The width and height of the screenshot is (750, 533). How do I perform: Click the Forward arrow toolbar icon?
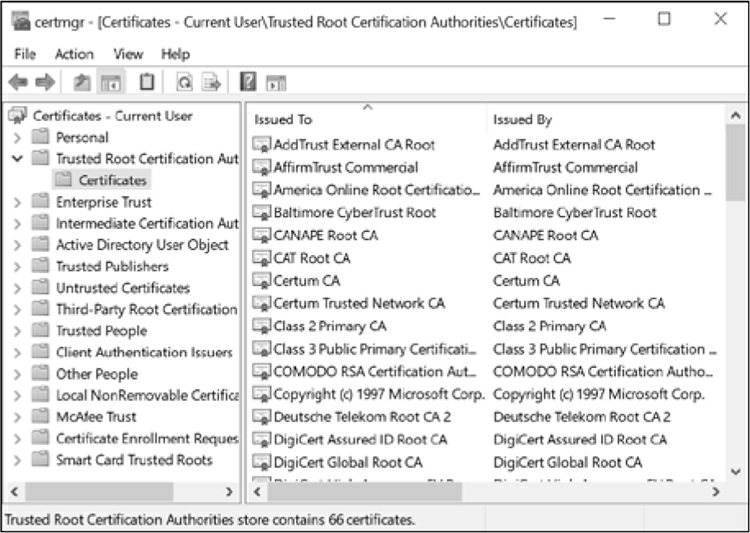(x=45, y=82)
